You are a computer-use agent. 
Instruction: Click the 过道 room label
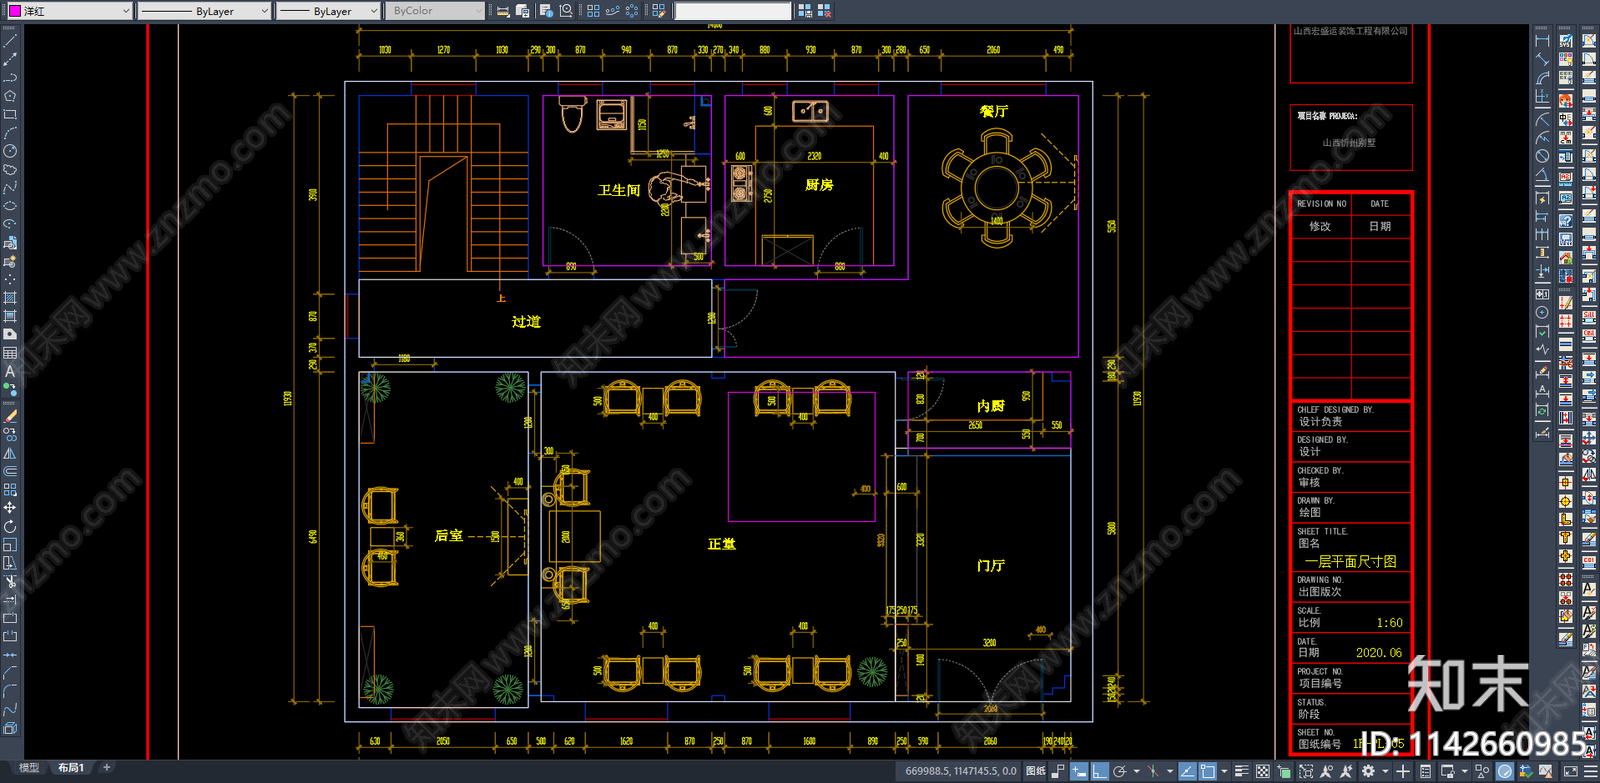(x=526, y=322)
